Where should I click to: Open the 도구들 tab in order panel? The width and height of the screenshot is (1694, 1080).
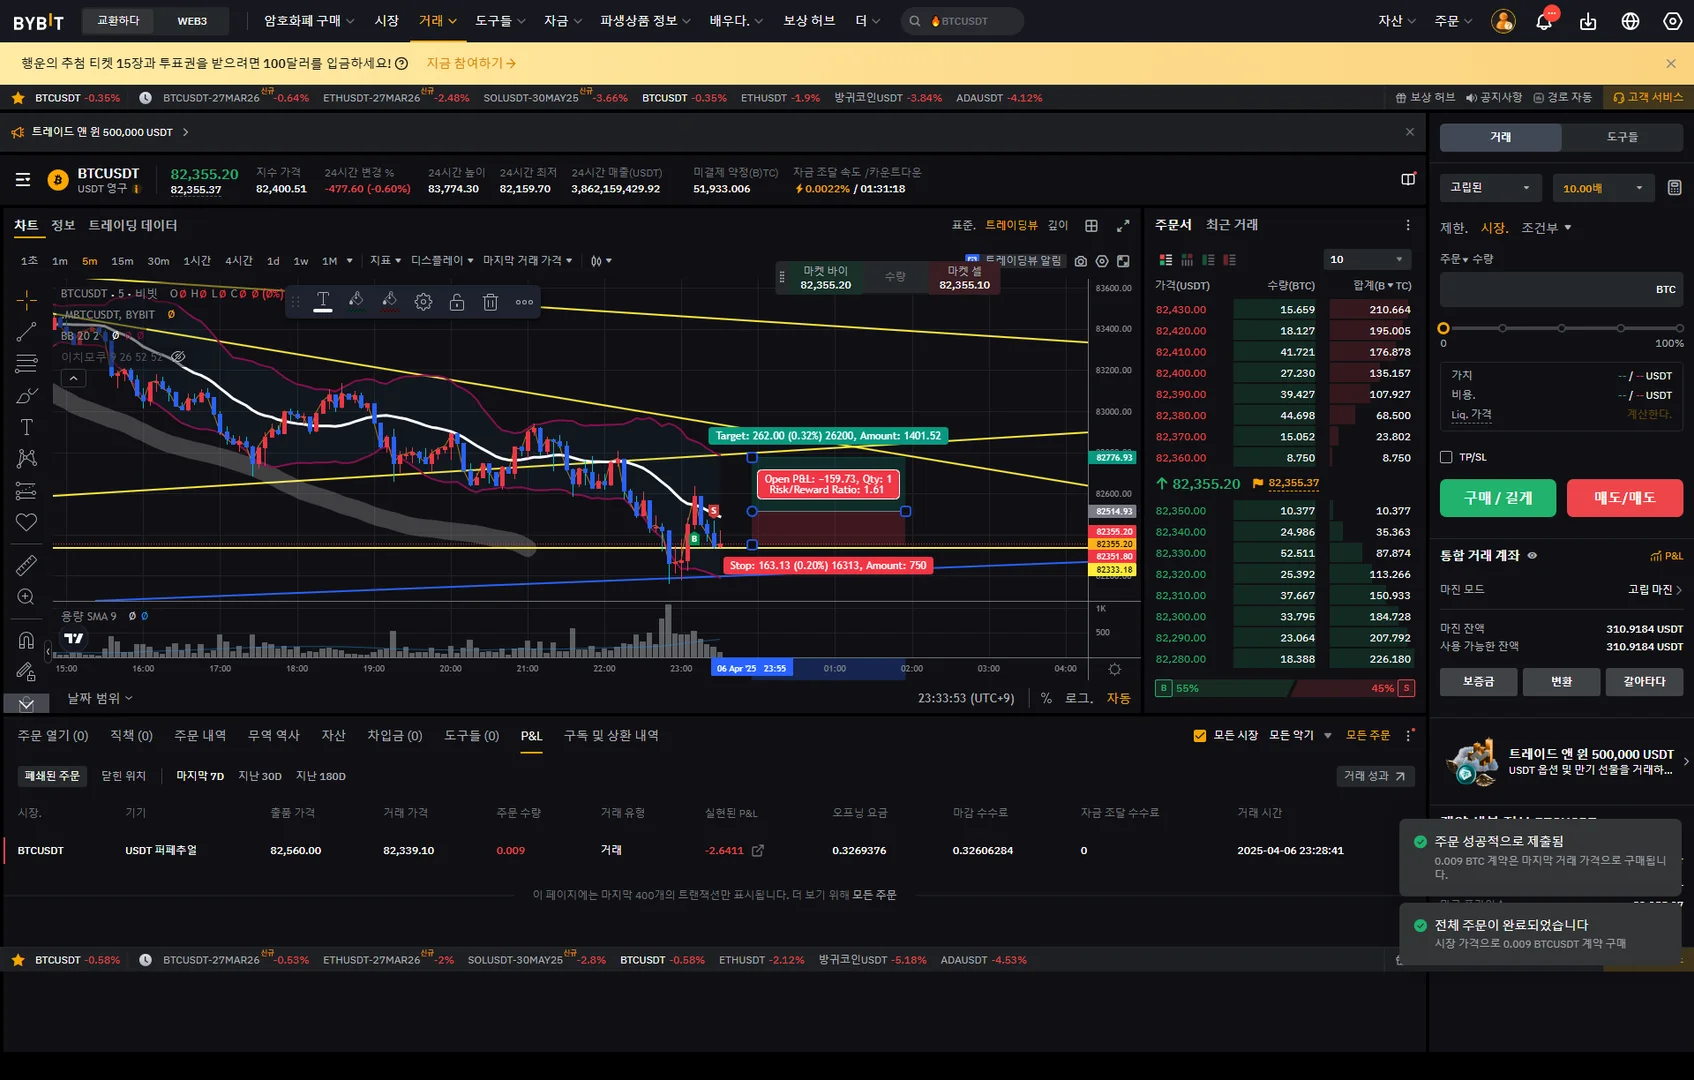point(1622,137)
